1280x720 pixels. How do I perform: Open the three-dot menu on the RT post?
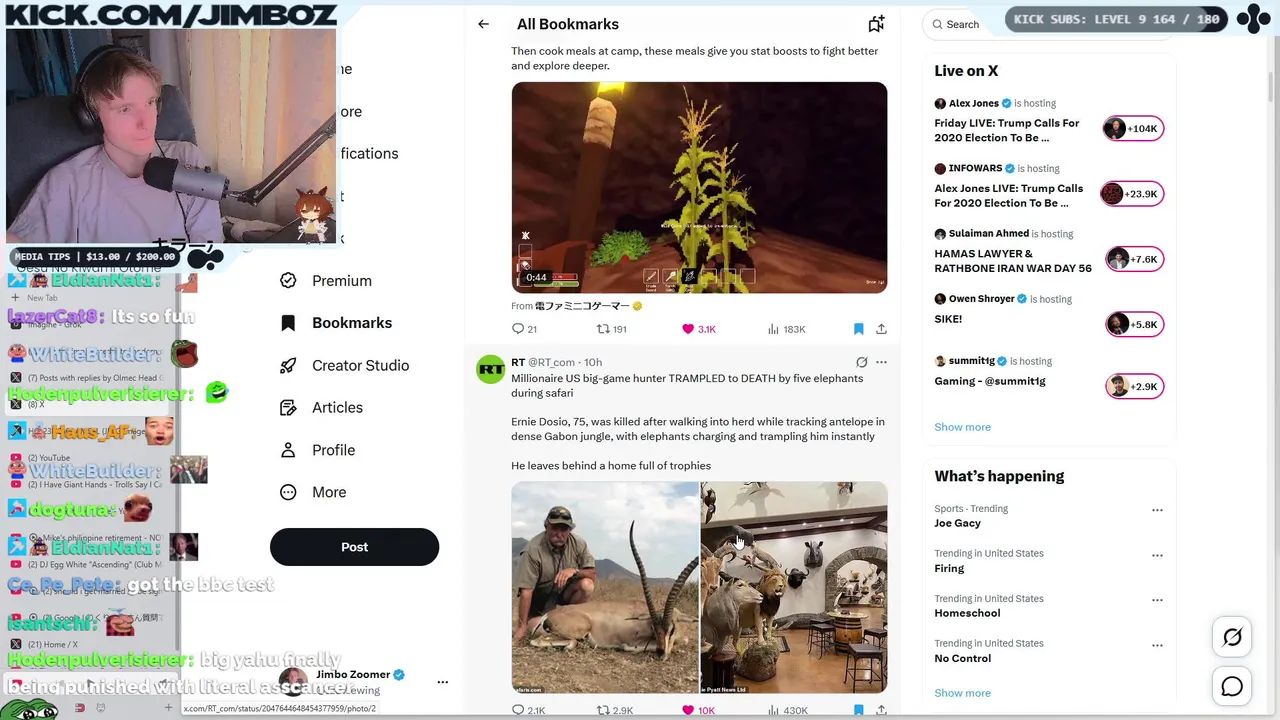tap(881, 362)
